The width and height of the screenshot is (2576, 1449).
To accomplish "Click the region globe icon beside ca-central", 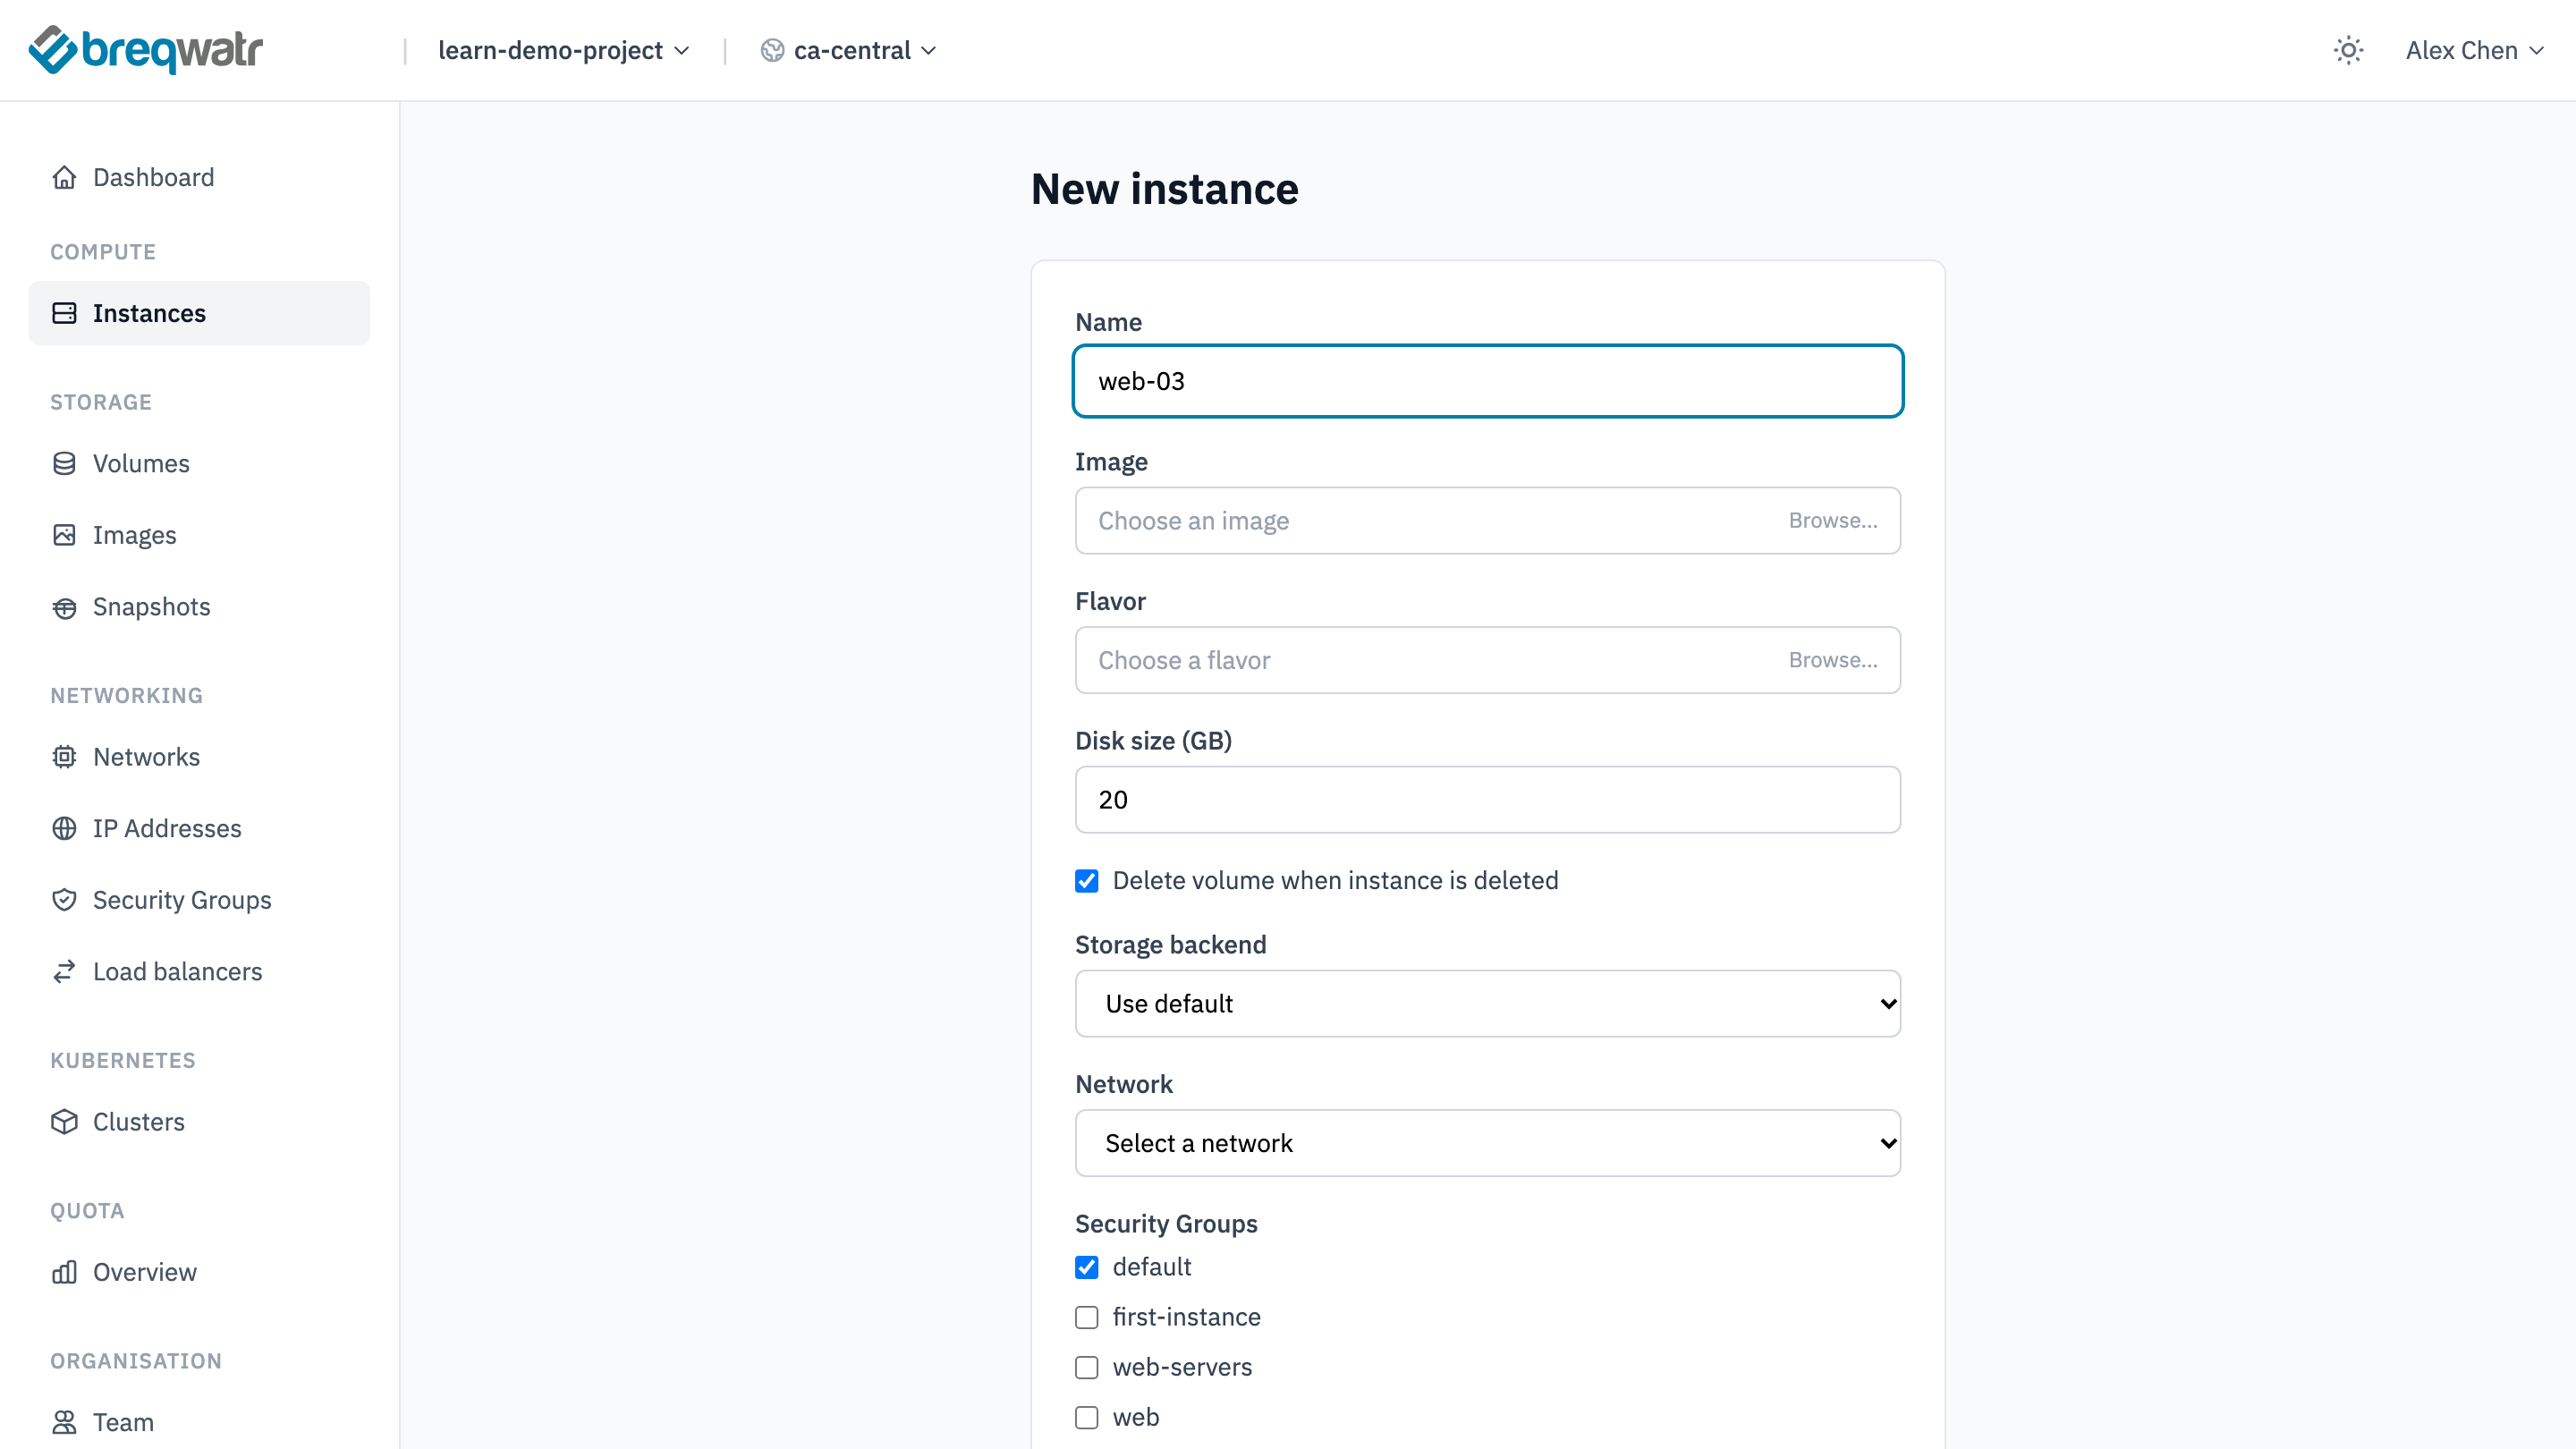I will [x=772, y=50].
